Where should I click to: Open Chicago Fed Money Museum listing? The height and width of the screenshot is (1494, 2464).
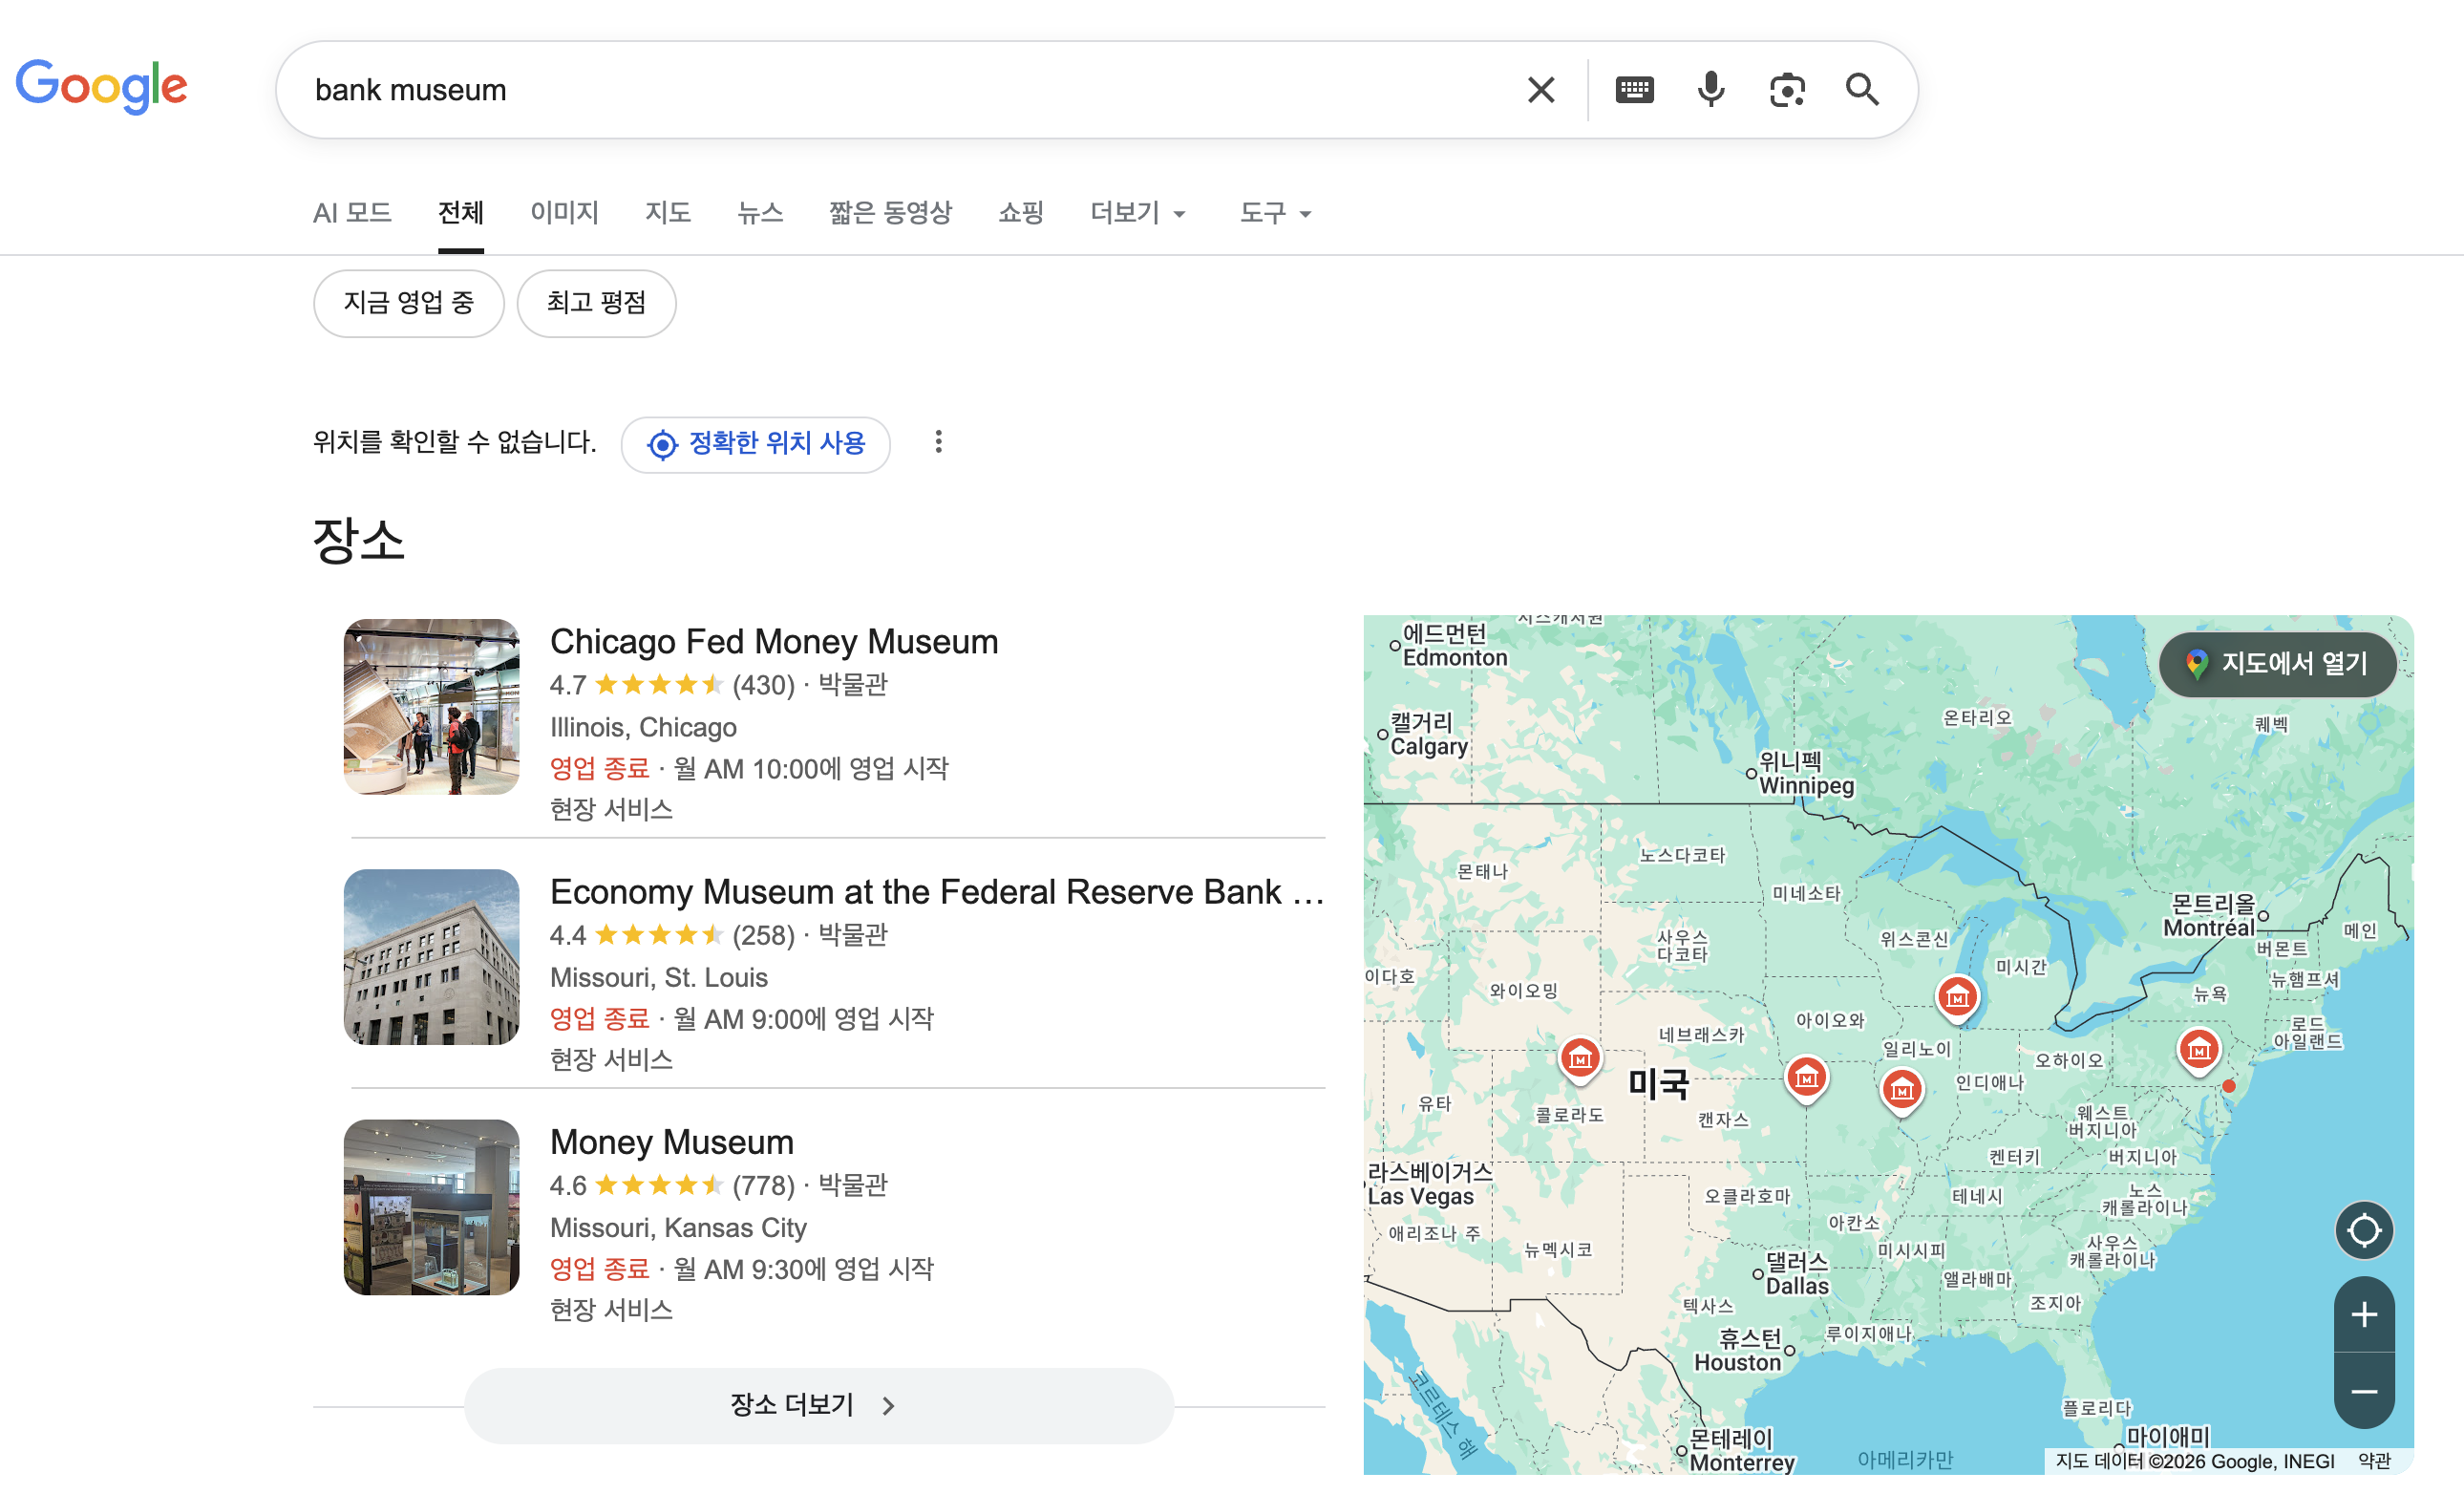[x=774, y=641]
